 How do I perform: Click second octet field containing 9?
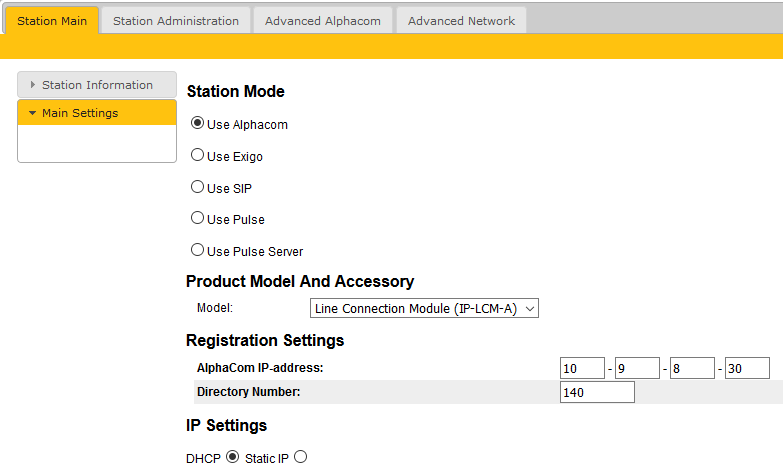click(x=637, y=368)
